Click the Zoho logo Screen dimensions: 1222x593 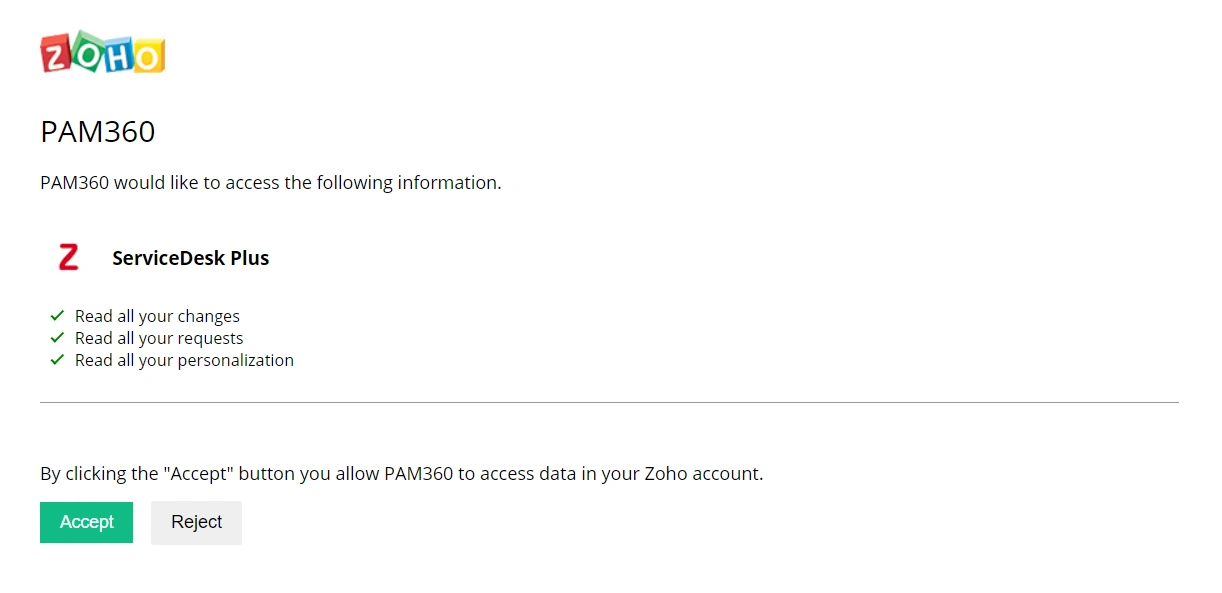coord(102,52)
